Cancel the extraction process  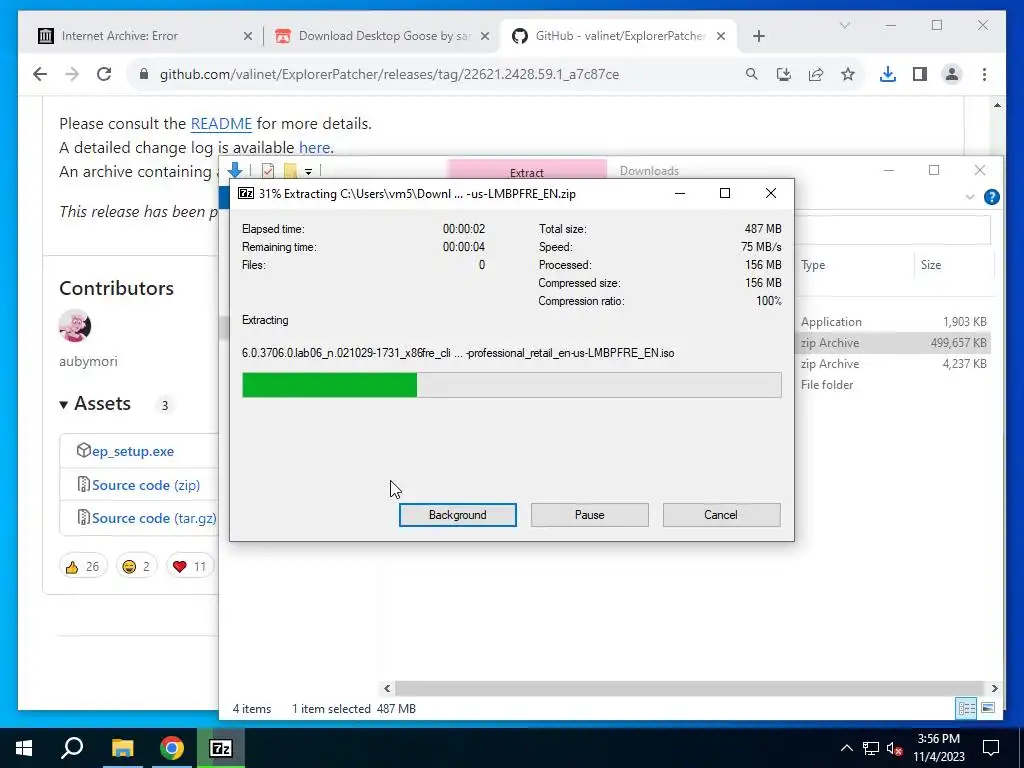point(721,515)
